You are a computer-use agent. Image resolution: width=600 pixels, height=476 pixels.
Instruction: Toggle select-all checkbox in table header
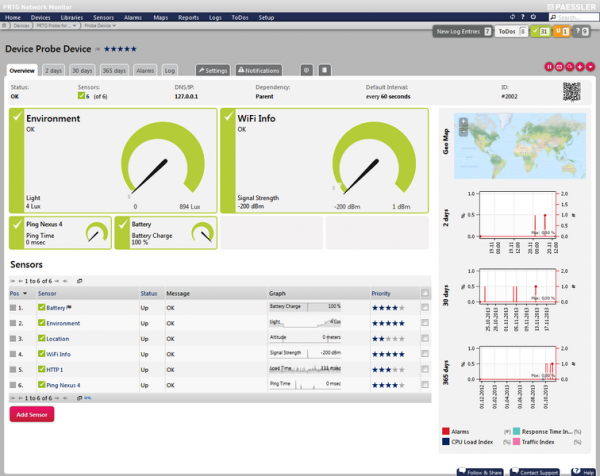425,293
